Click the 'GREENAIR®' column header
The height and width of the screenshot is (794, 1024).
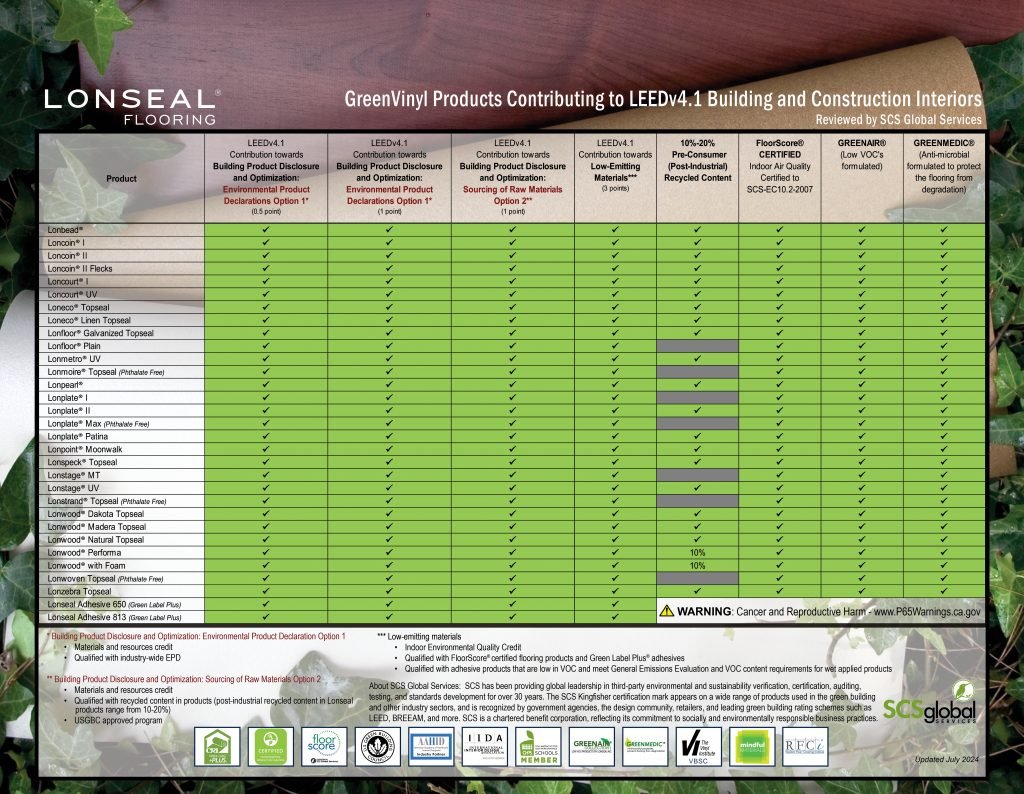point(862,143)
